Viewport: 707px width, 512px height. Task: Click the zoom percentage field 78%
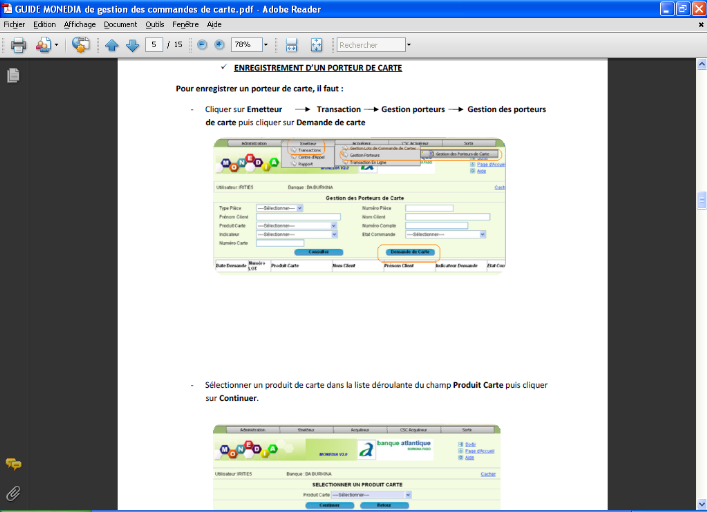click(247, 45)
